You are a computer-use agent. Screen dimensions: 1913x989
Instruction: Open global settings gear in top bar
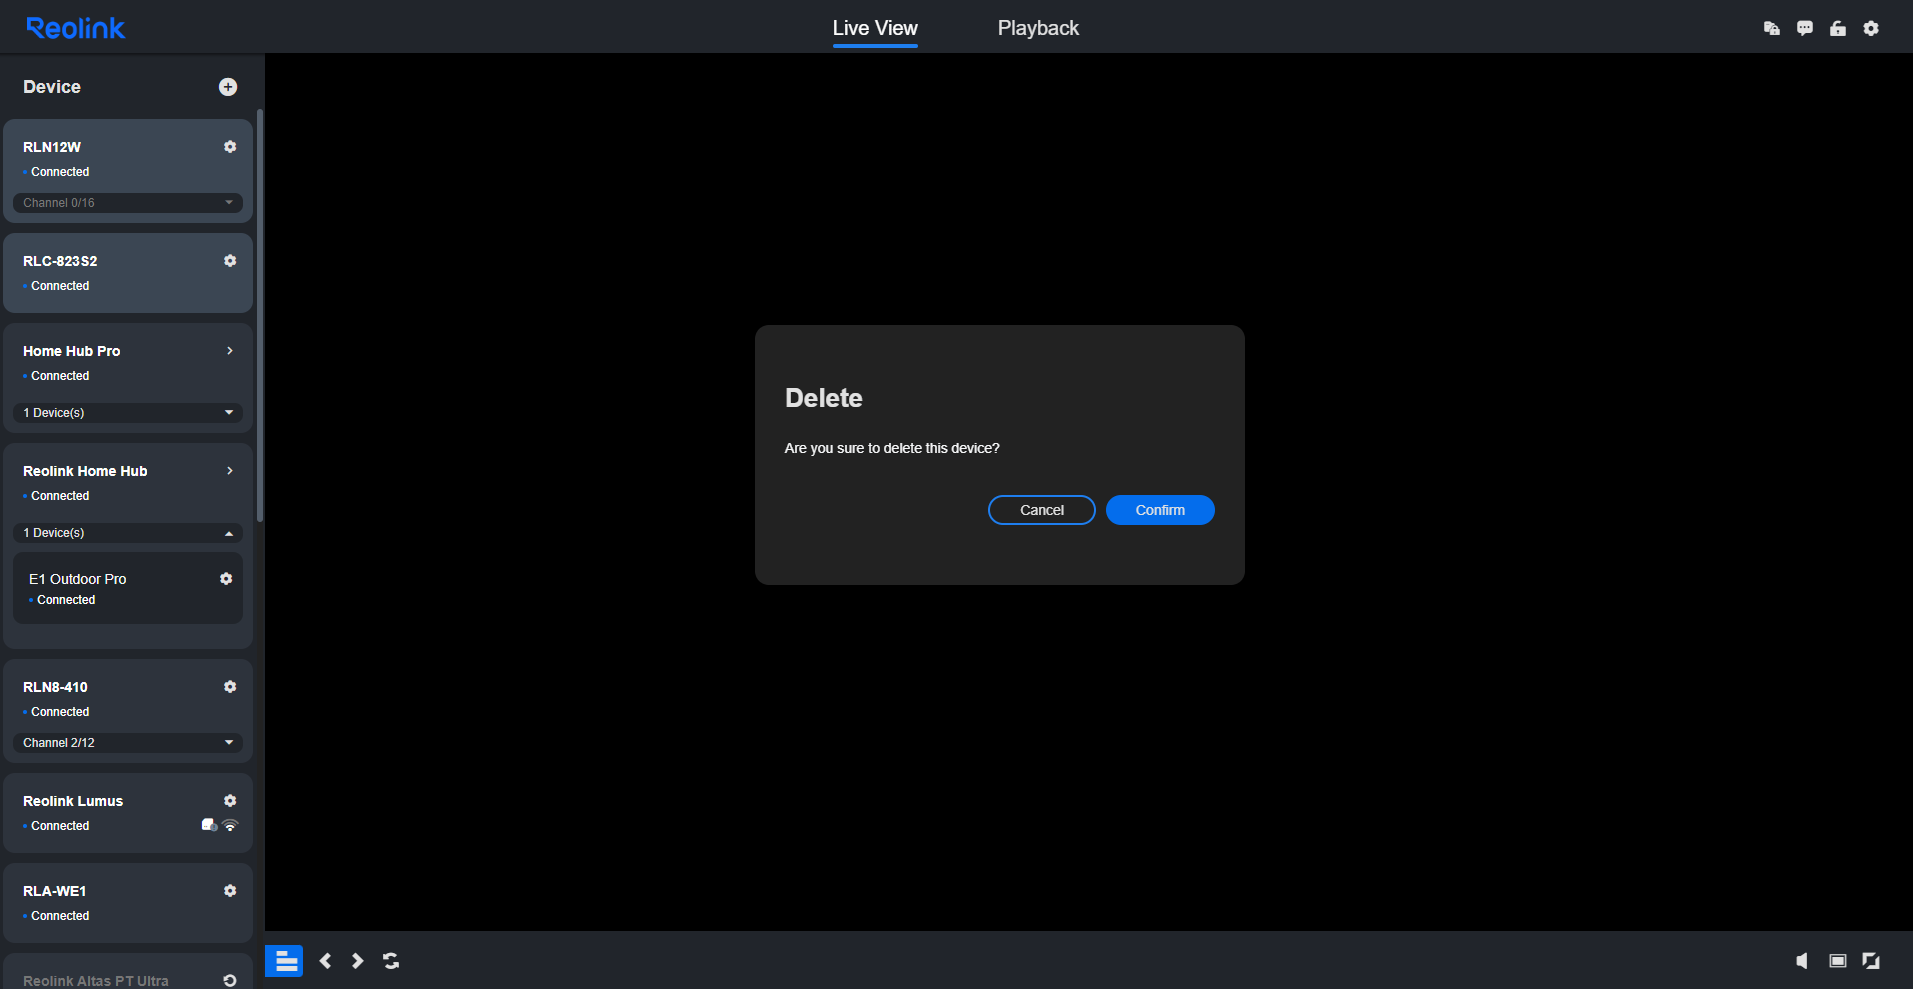point(1871,28)
